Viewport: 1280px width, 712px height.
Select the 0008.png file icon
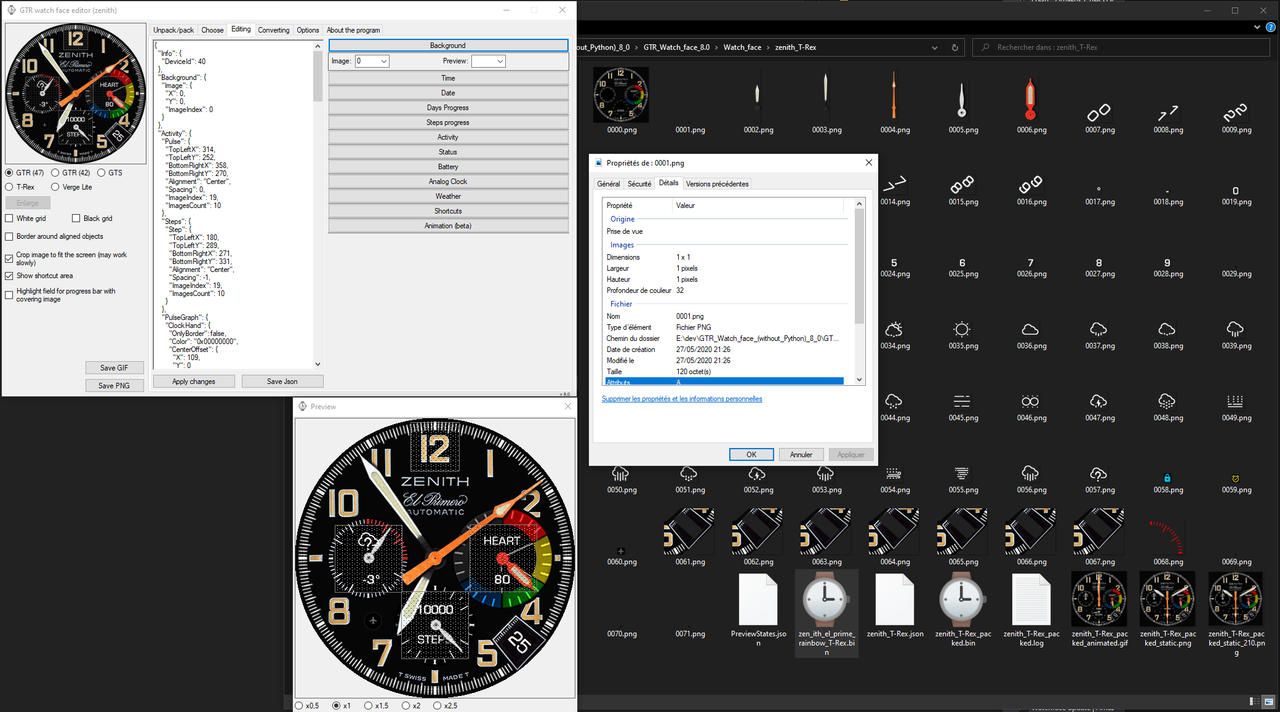click(1167, 113)
